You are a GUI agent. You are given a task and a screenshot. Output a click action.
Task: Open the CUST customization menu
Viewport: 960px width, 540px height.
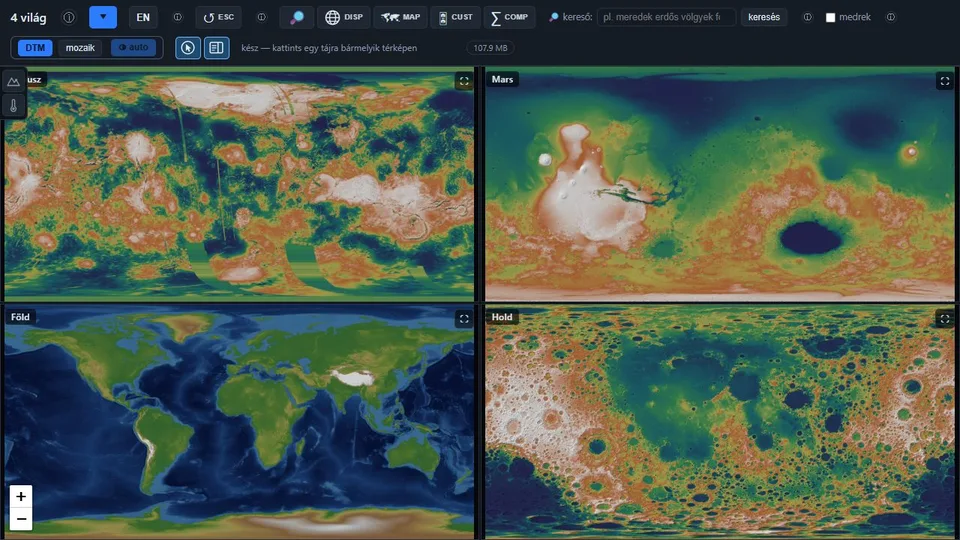point(456,17)
